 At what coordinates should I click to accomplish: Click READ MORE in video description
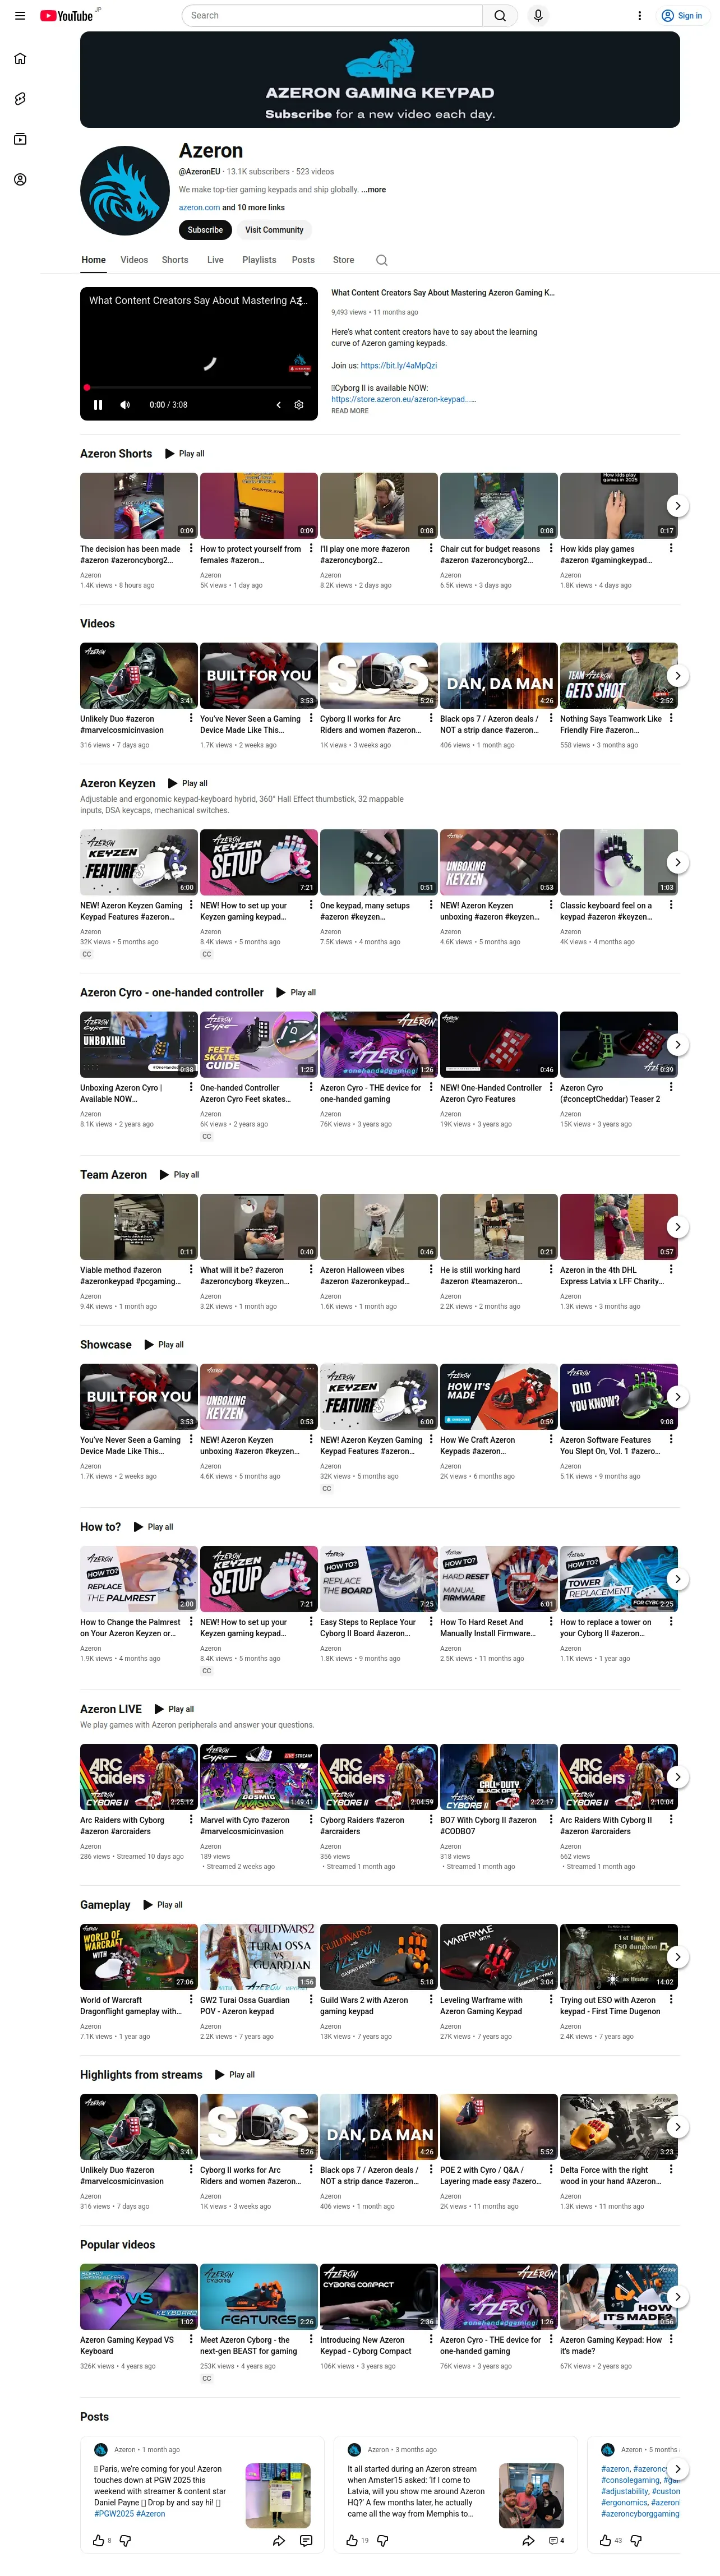click(350, 411)
